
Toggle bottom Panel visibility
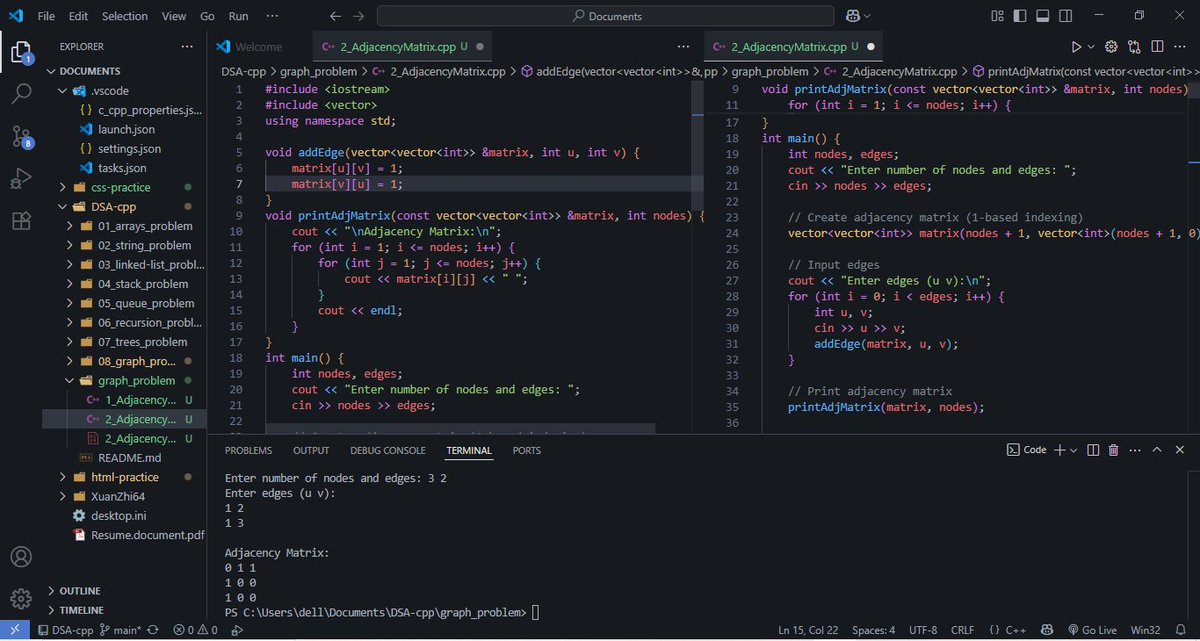coord(1041,16)
